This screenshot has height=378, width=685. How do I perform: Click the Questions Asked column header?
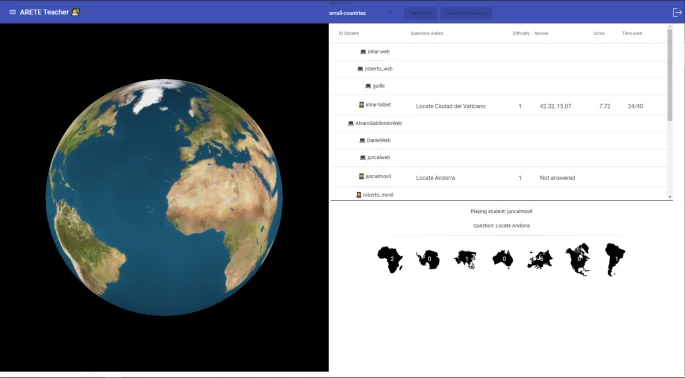click(426, 33)
